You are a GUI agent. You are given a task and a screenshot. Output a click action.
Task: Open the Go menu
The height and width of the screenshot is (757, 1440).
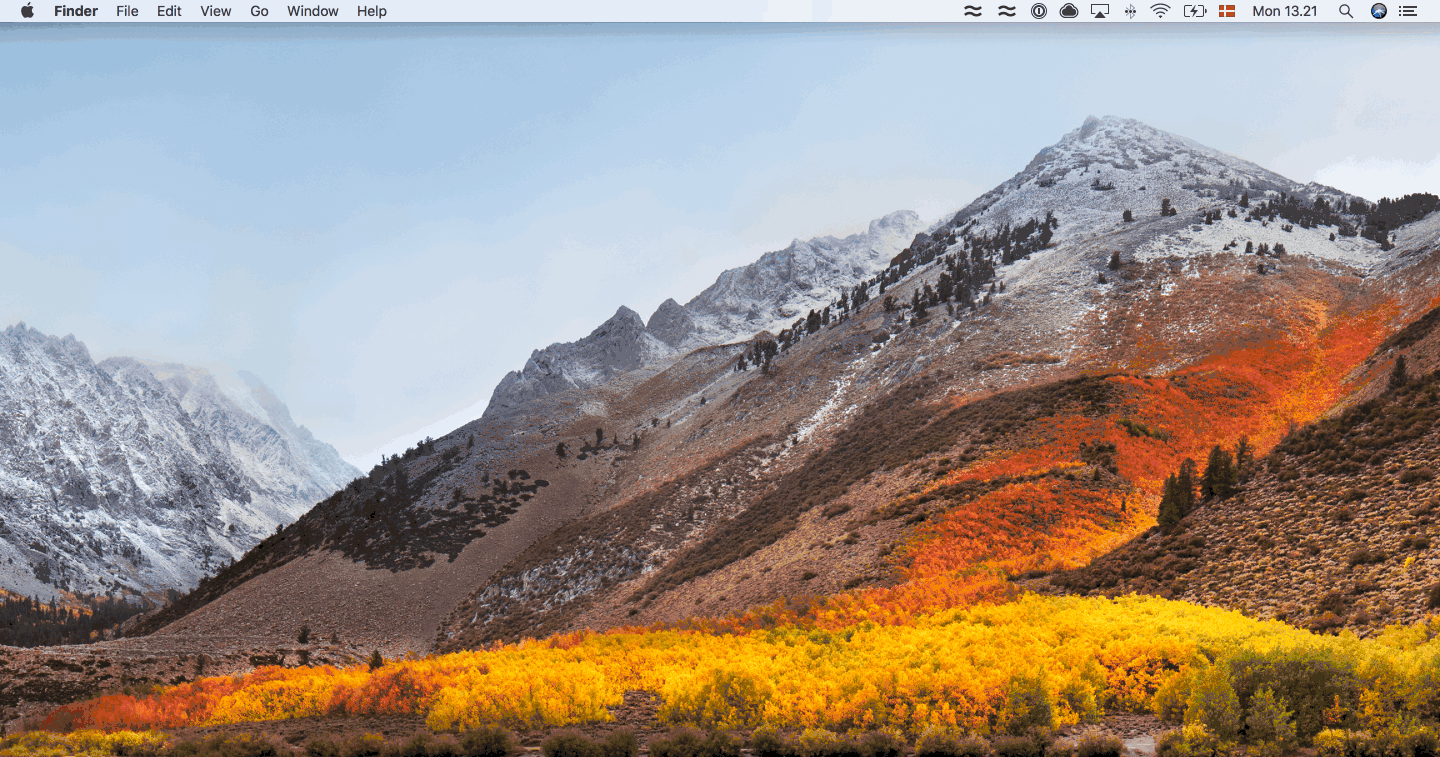point(260,11)
